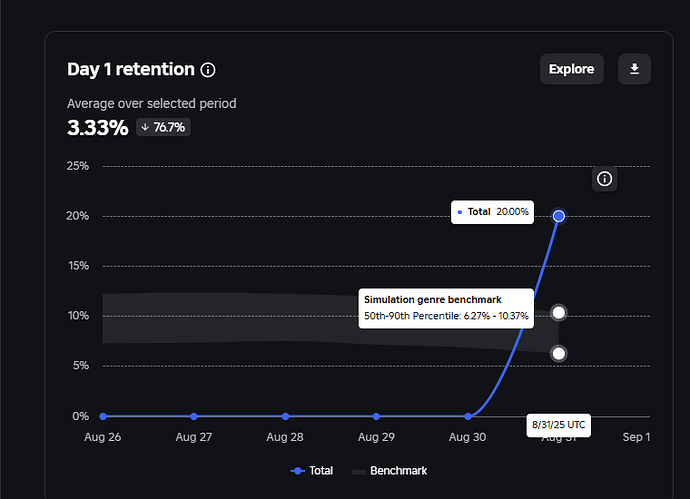Click the lower benchmark white marker near 6%
Image resolution: width=690 pixels, height=499 pixels.
(x=558, y=353)
